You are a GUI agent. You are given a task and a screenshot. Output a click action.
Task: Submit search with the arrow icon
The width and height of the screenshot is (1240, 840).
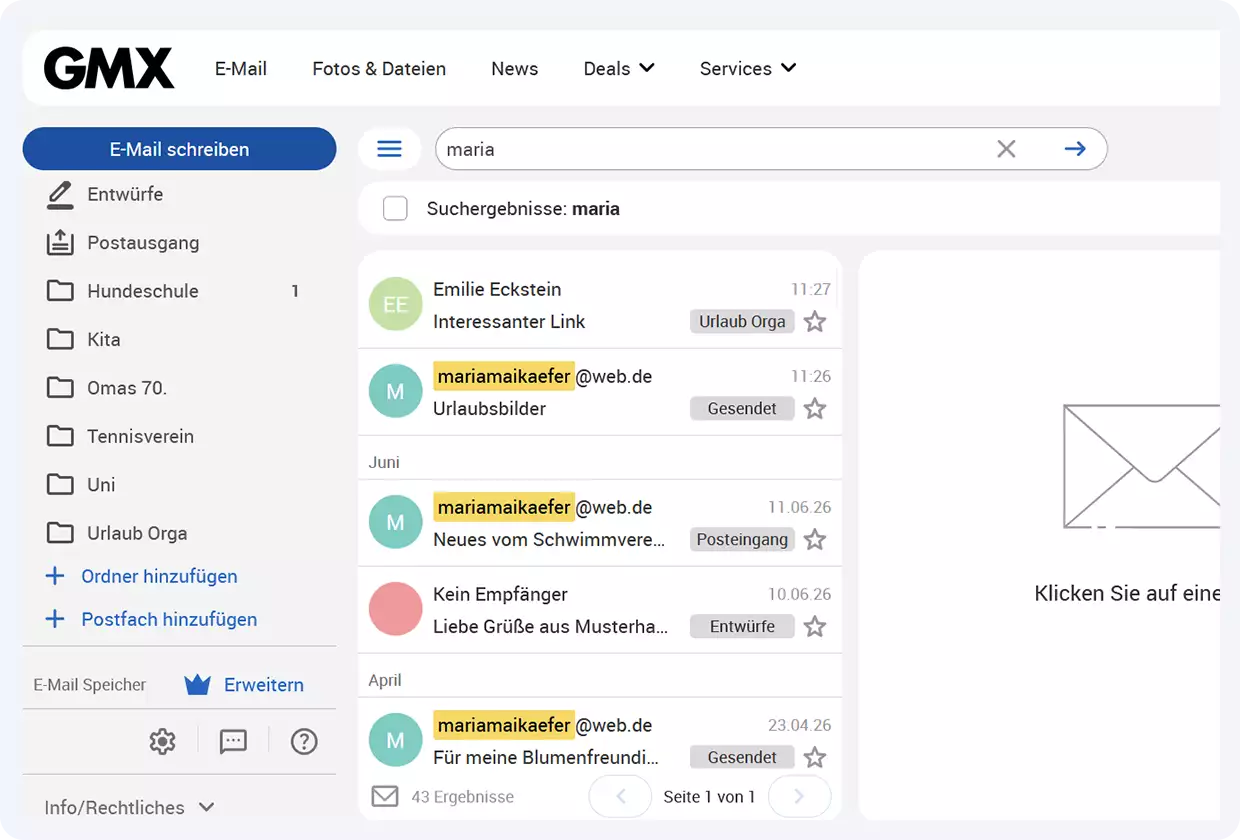tap(1075, 149)
